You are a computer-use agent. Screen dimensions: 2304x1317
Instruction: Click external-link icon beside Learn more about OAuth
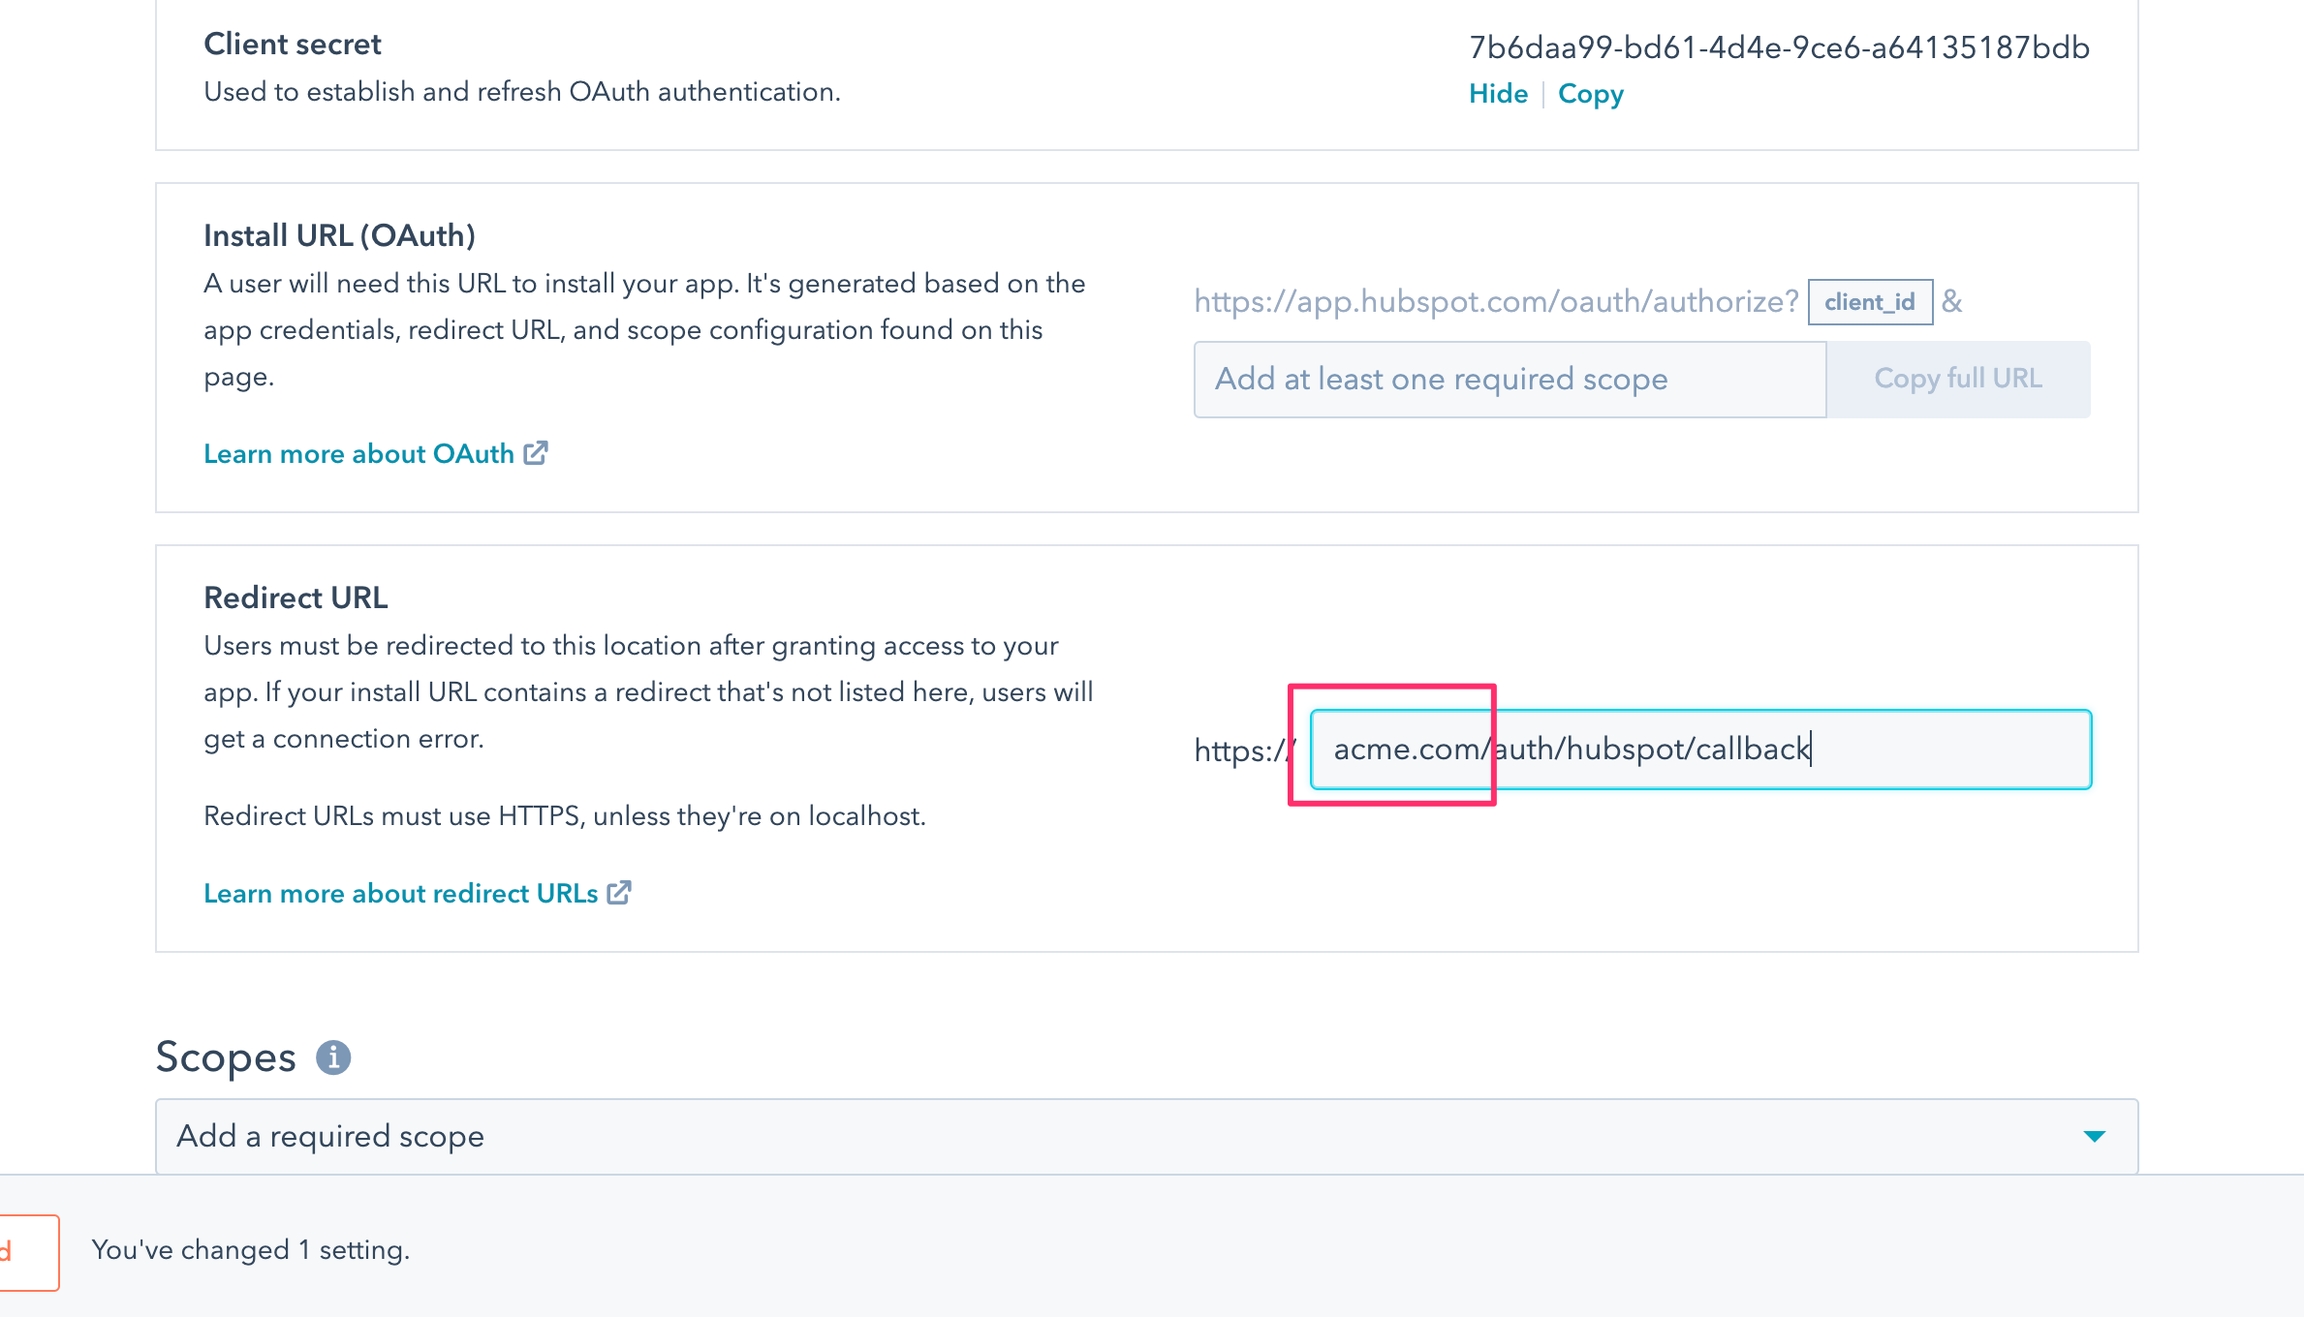click(536, 453)
